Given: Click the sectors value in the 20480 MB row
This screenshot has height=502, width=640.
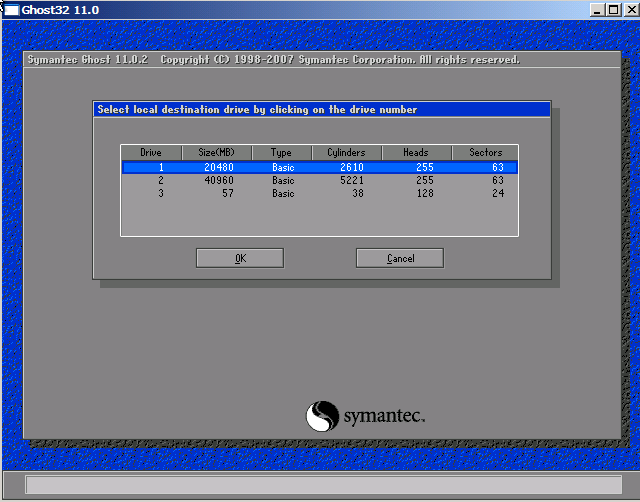Looking at the screenshot, I should [x=498, y=167].
